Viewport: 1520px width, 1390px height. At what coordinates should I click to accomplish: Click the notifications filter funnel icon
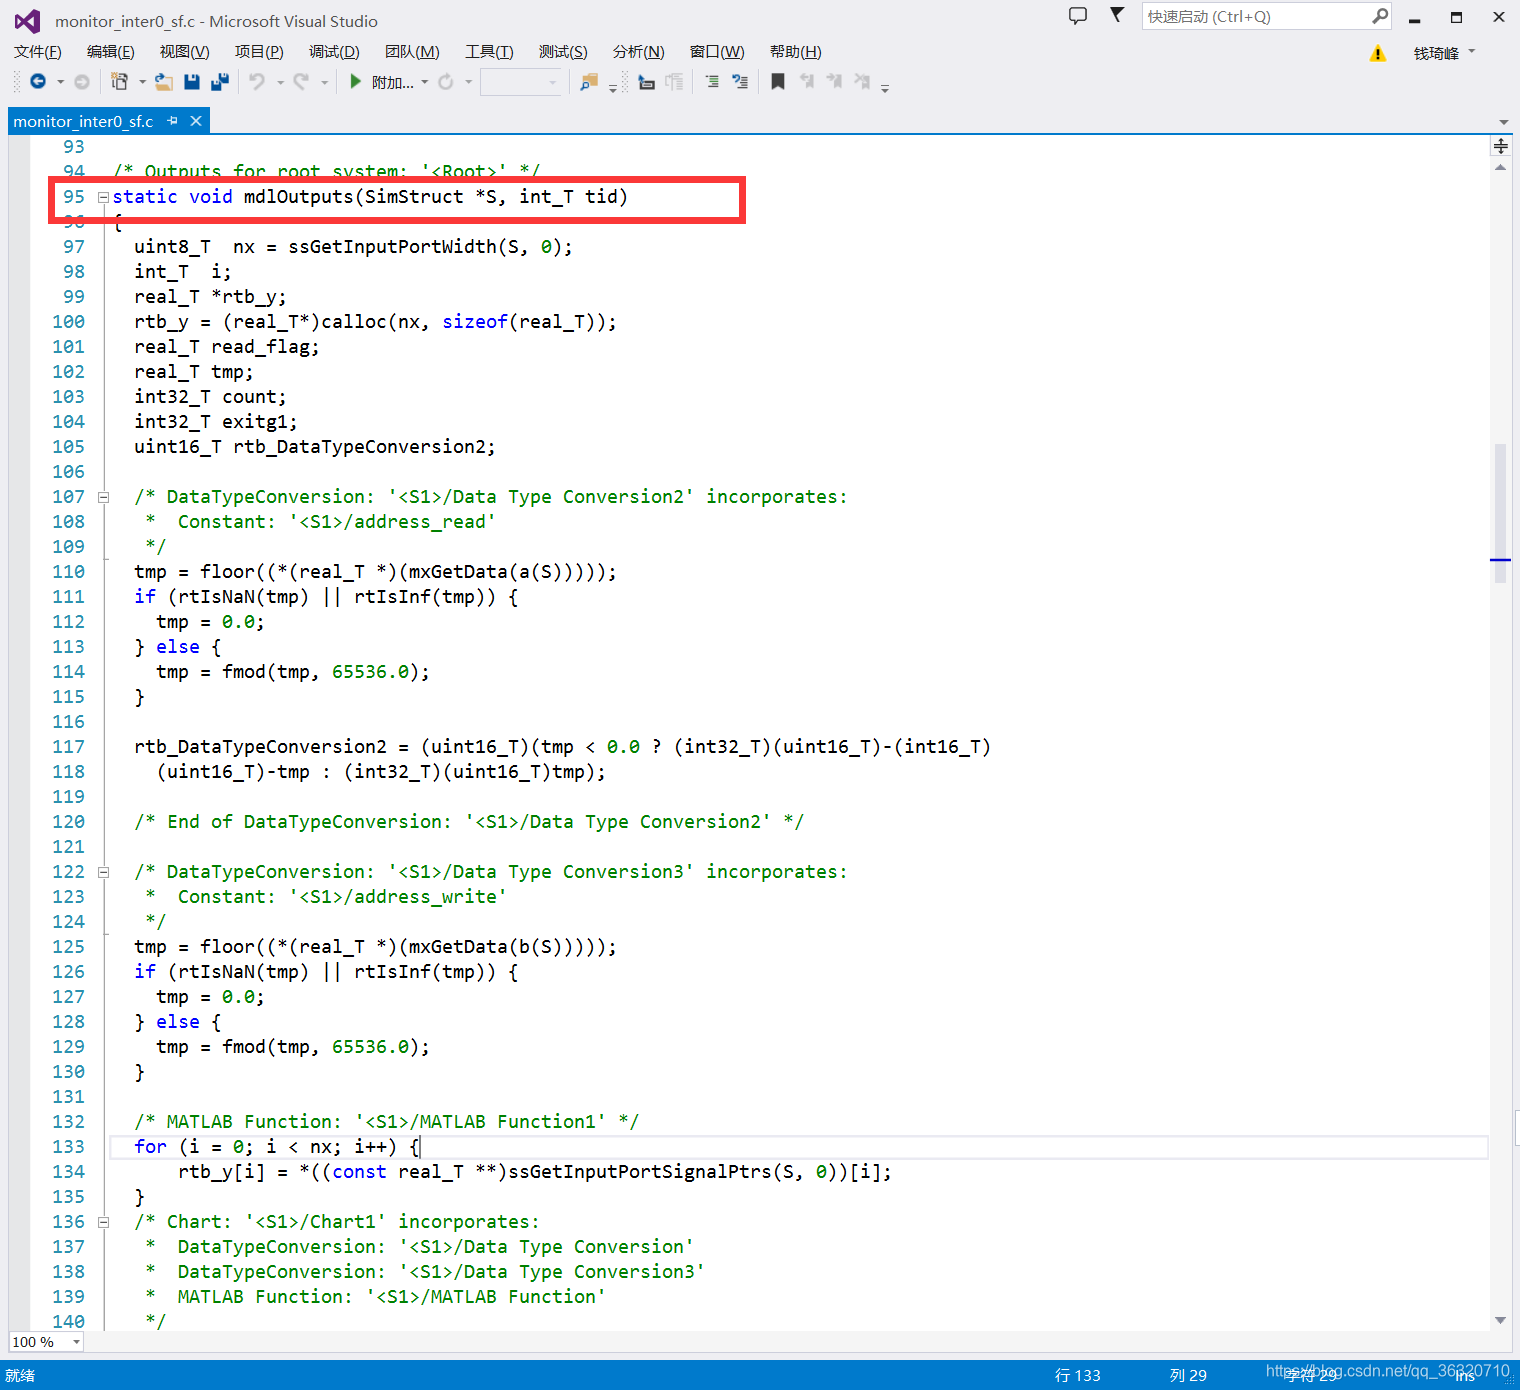pos(1117,15)
